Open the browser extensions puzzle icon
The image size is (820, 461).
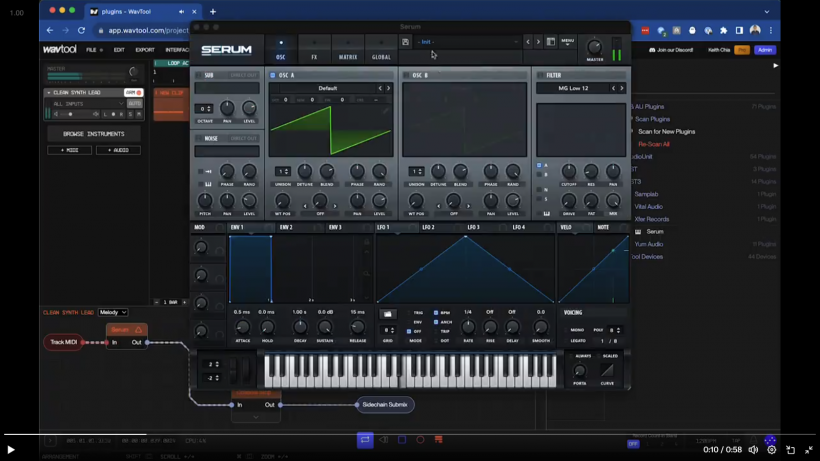pyautogui.click(x=723, y=30)
